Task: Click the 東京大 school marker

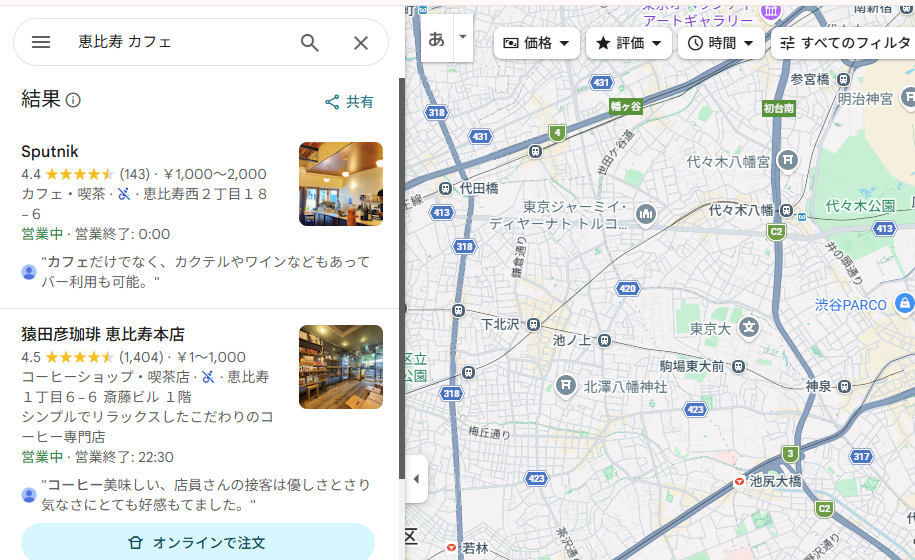Action: point(749,327)
